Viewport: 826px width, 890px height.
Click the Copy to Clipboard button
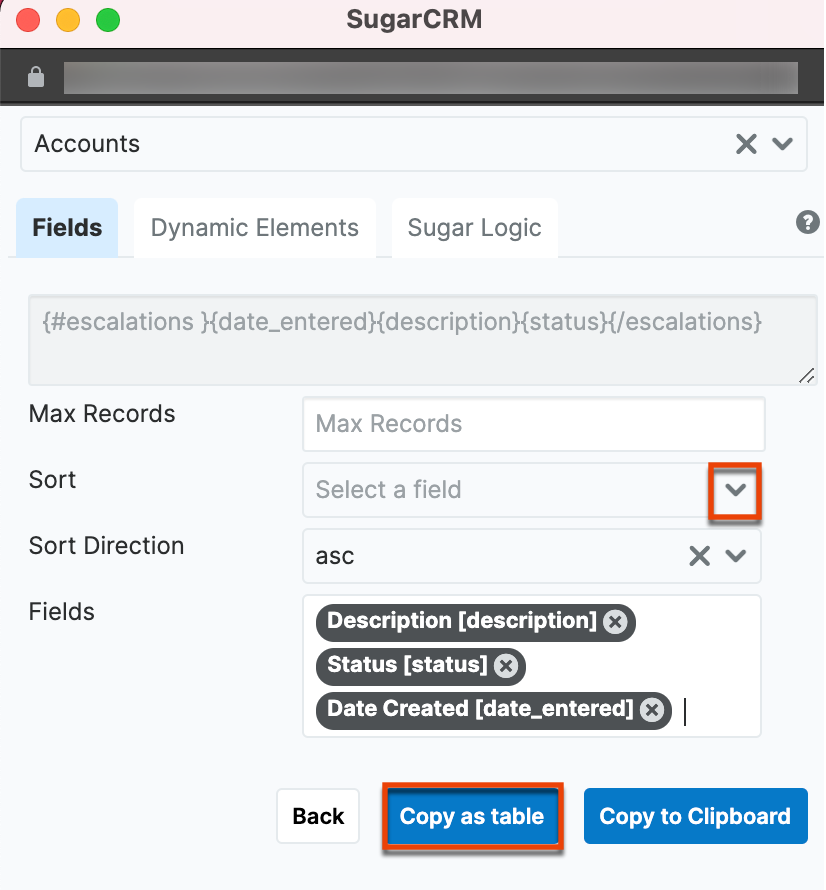[695, 816]
